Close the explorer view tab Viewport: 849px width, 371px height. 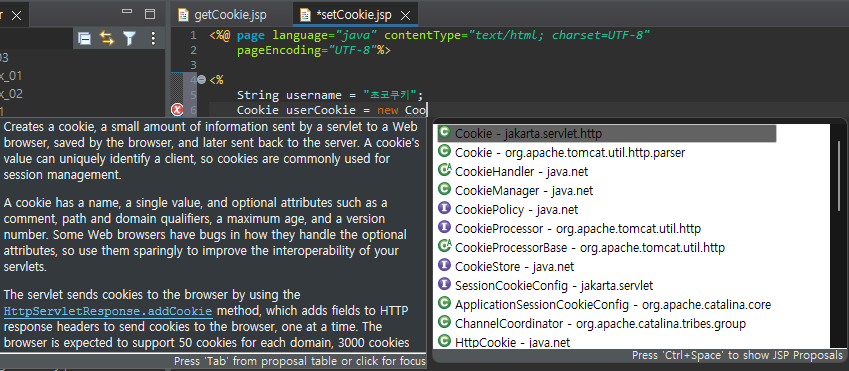pyautogui.click(x=16, y=16)
